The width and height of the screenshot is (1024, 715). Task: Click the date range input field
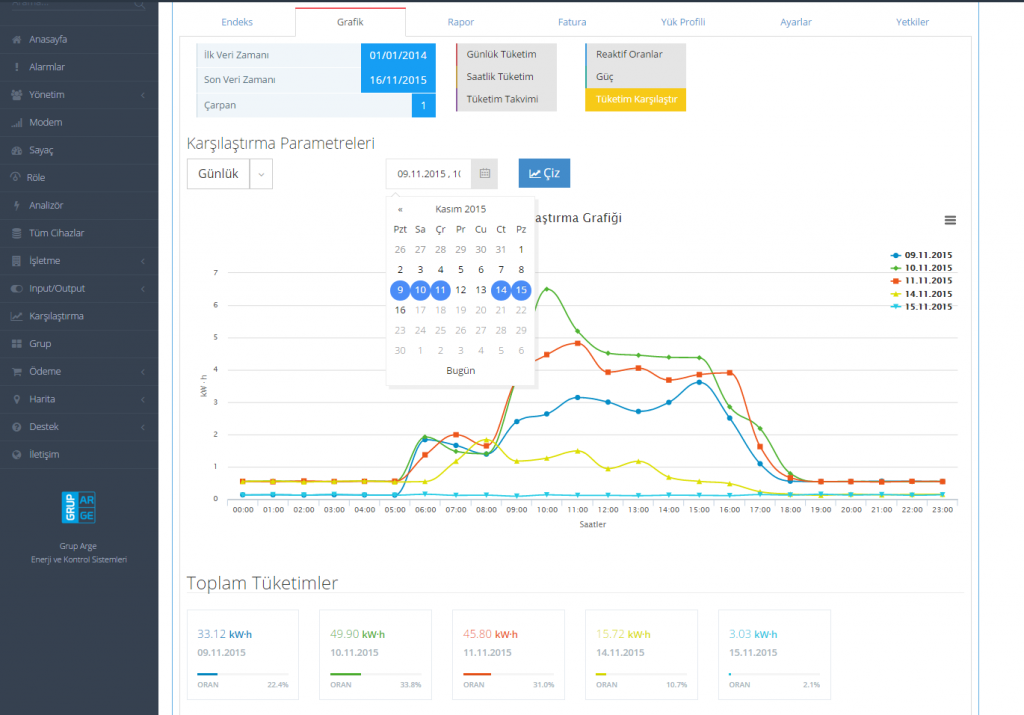(428, 174)
